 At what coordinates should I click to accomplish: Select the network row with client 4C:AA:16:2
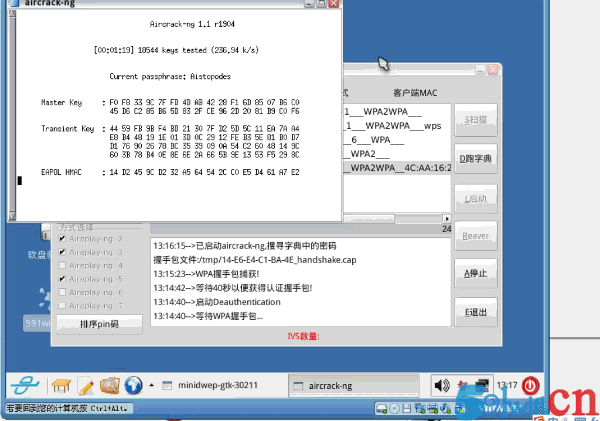[397, 168]
